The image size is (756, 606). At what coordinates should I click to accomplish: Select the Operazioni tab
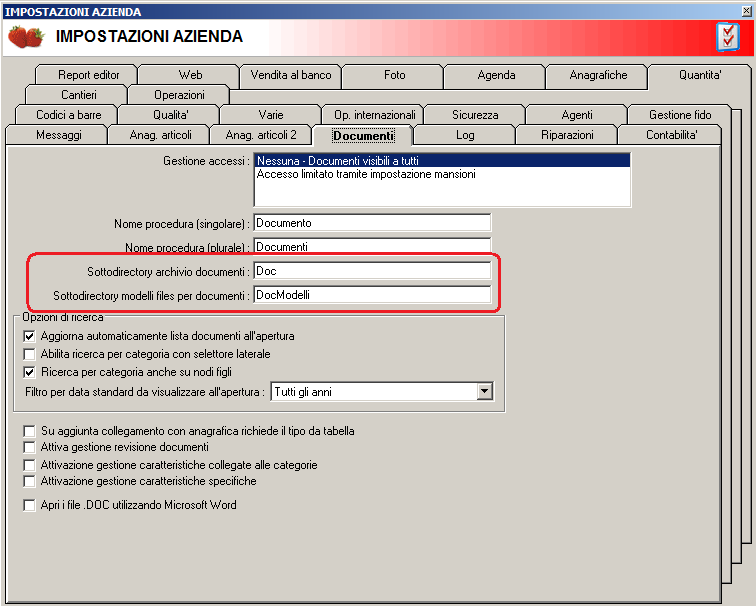[179, 95]
